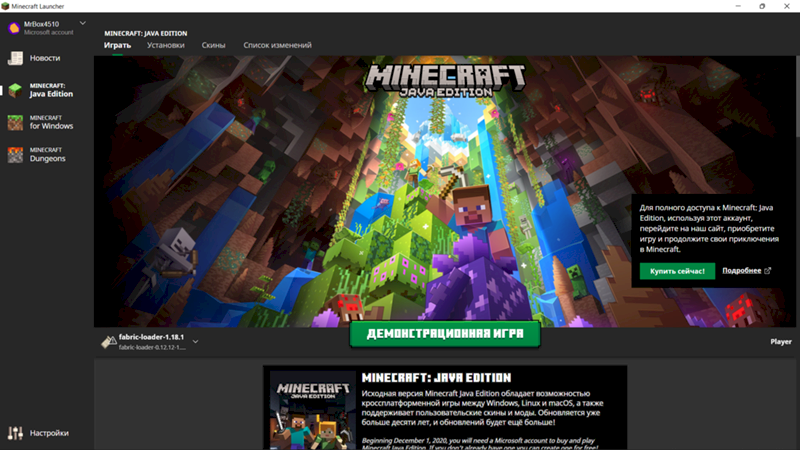Select the Minecraft Java Edition grass block icon
This screenshot has height=450, width=800.
(x=15, y=90)
